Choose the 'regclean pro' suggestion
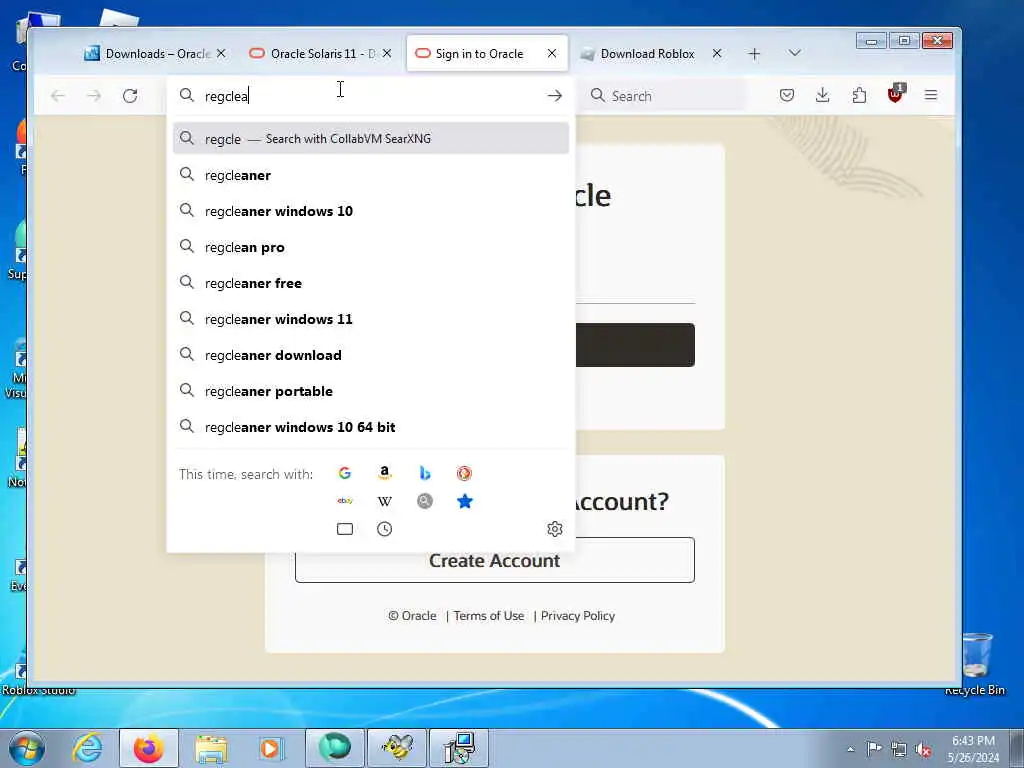Screen dimensions: 1024x768 point(371,247)
